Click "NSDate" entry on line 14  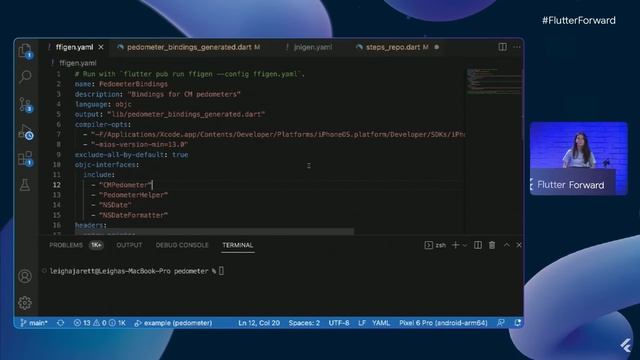tap(115, 205)
